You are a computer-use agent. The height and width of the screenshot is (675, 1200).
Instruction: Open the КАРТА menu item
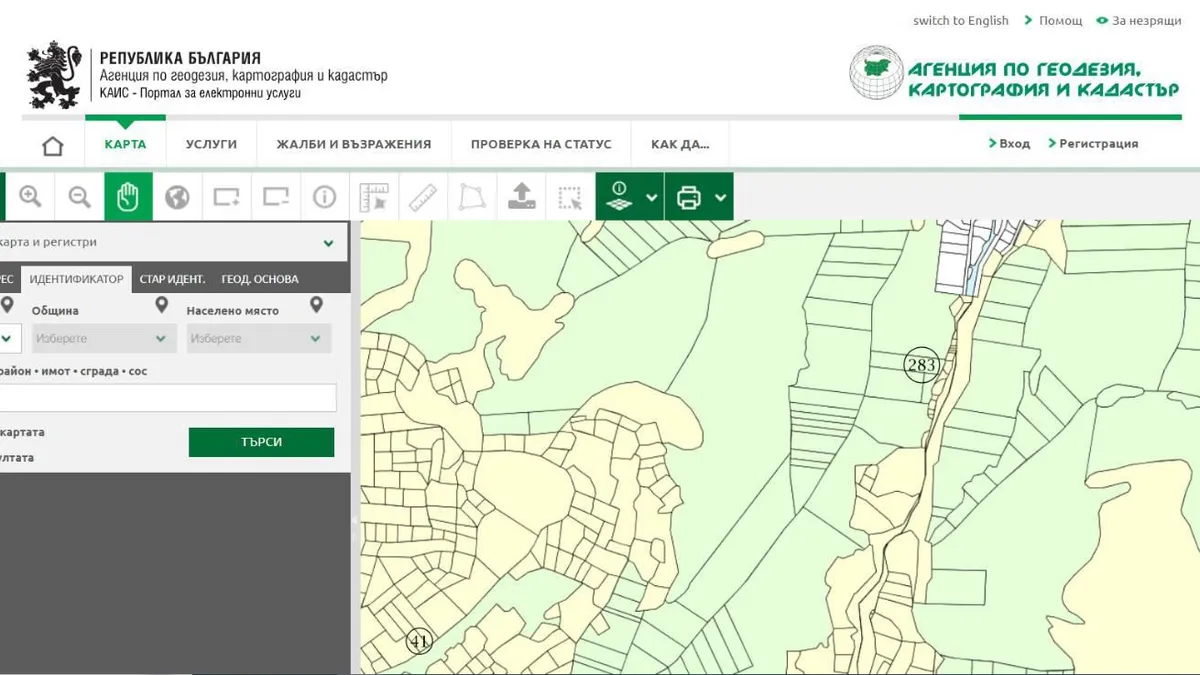(125, 144)
